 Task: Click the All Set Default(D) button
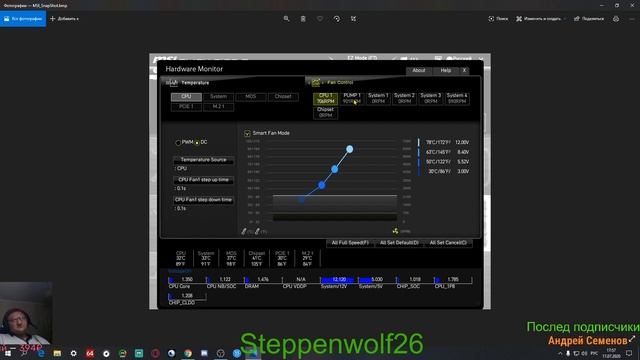pos(399,243)
